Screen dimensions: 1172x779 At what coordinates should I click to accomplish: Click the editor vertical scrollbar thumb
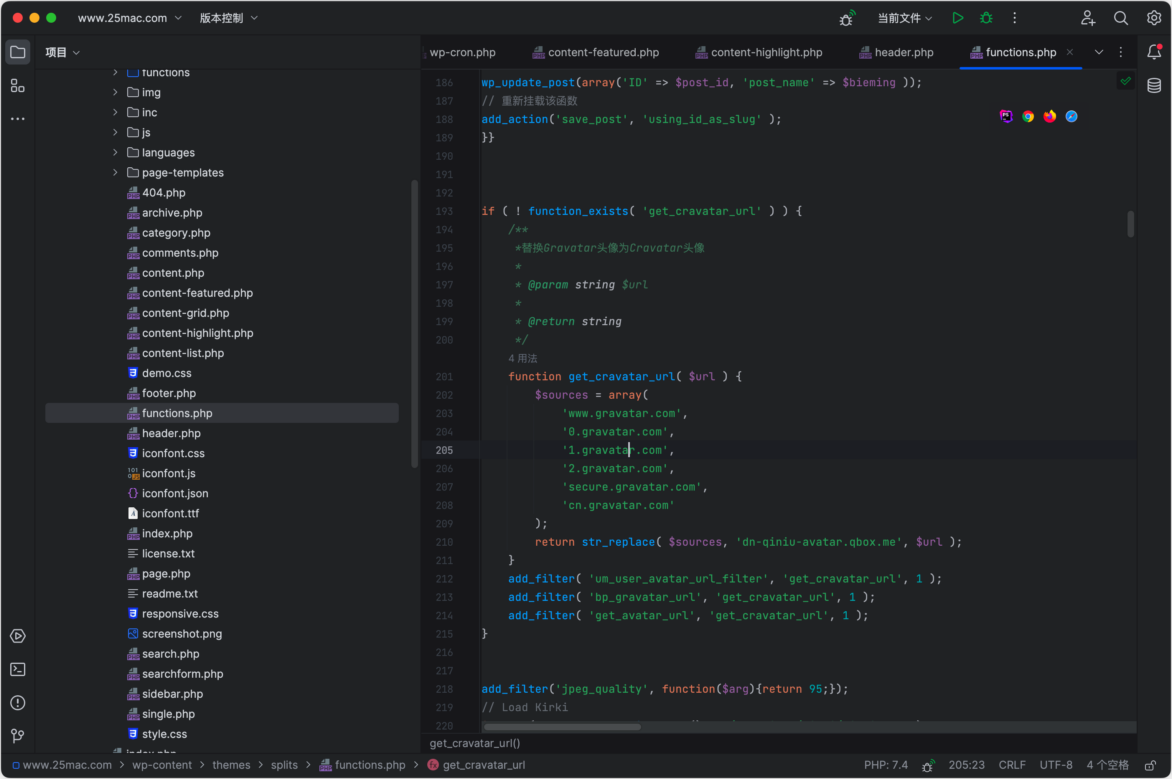pos(1130,224)
